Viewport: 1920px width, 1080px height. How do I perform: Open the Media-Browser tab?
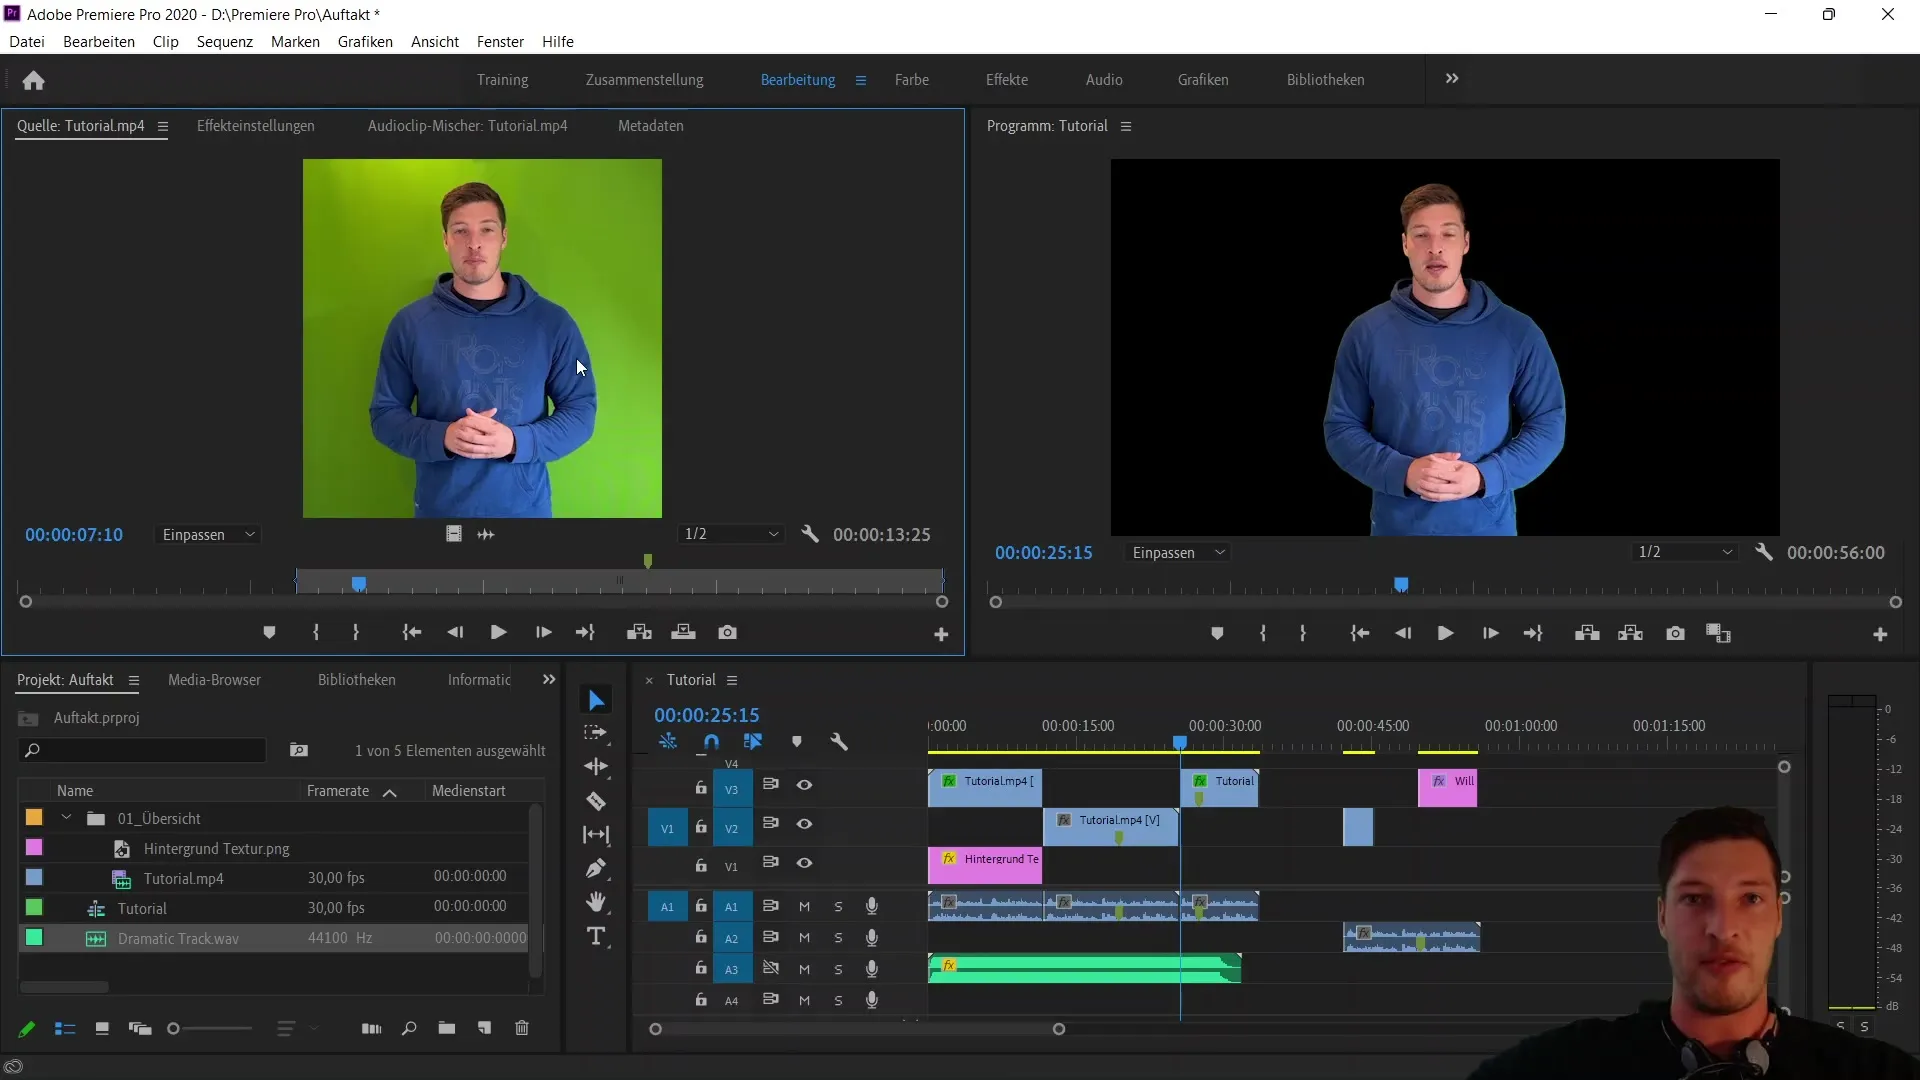pos(214,680)
